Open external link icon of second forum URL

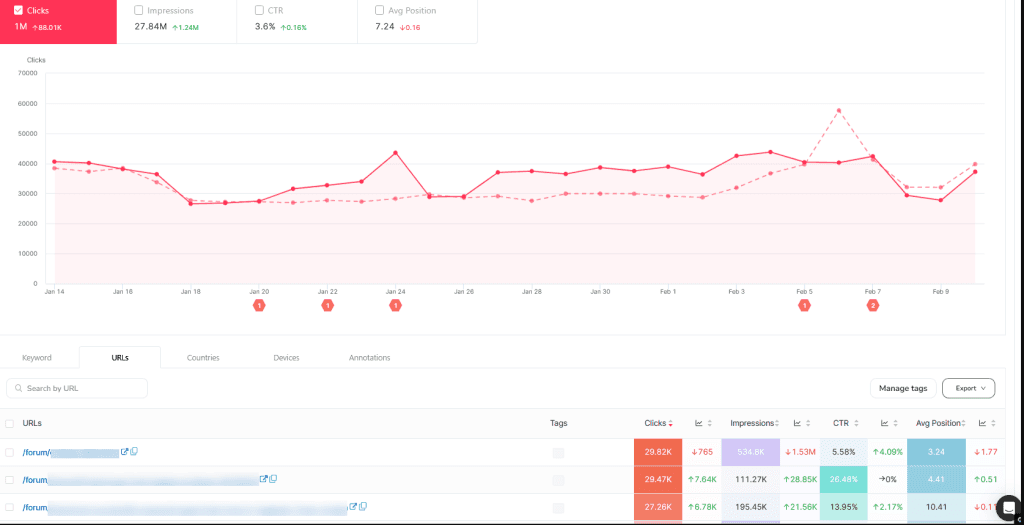tap(264, 479)
